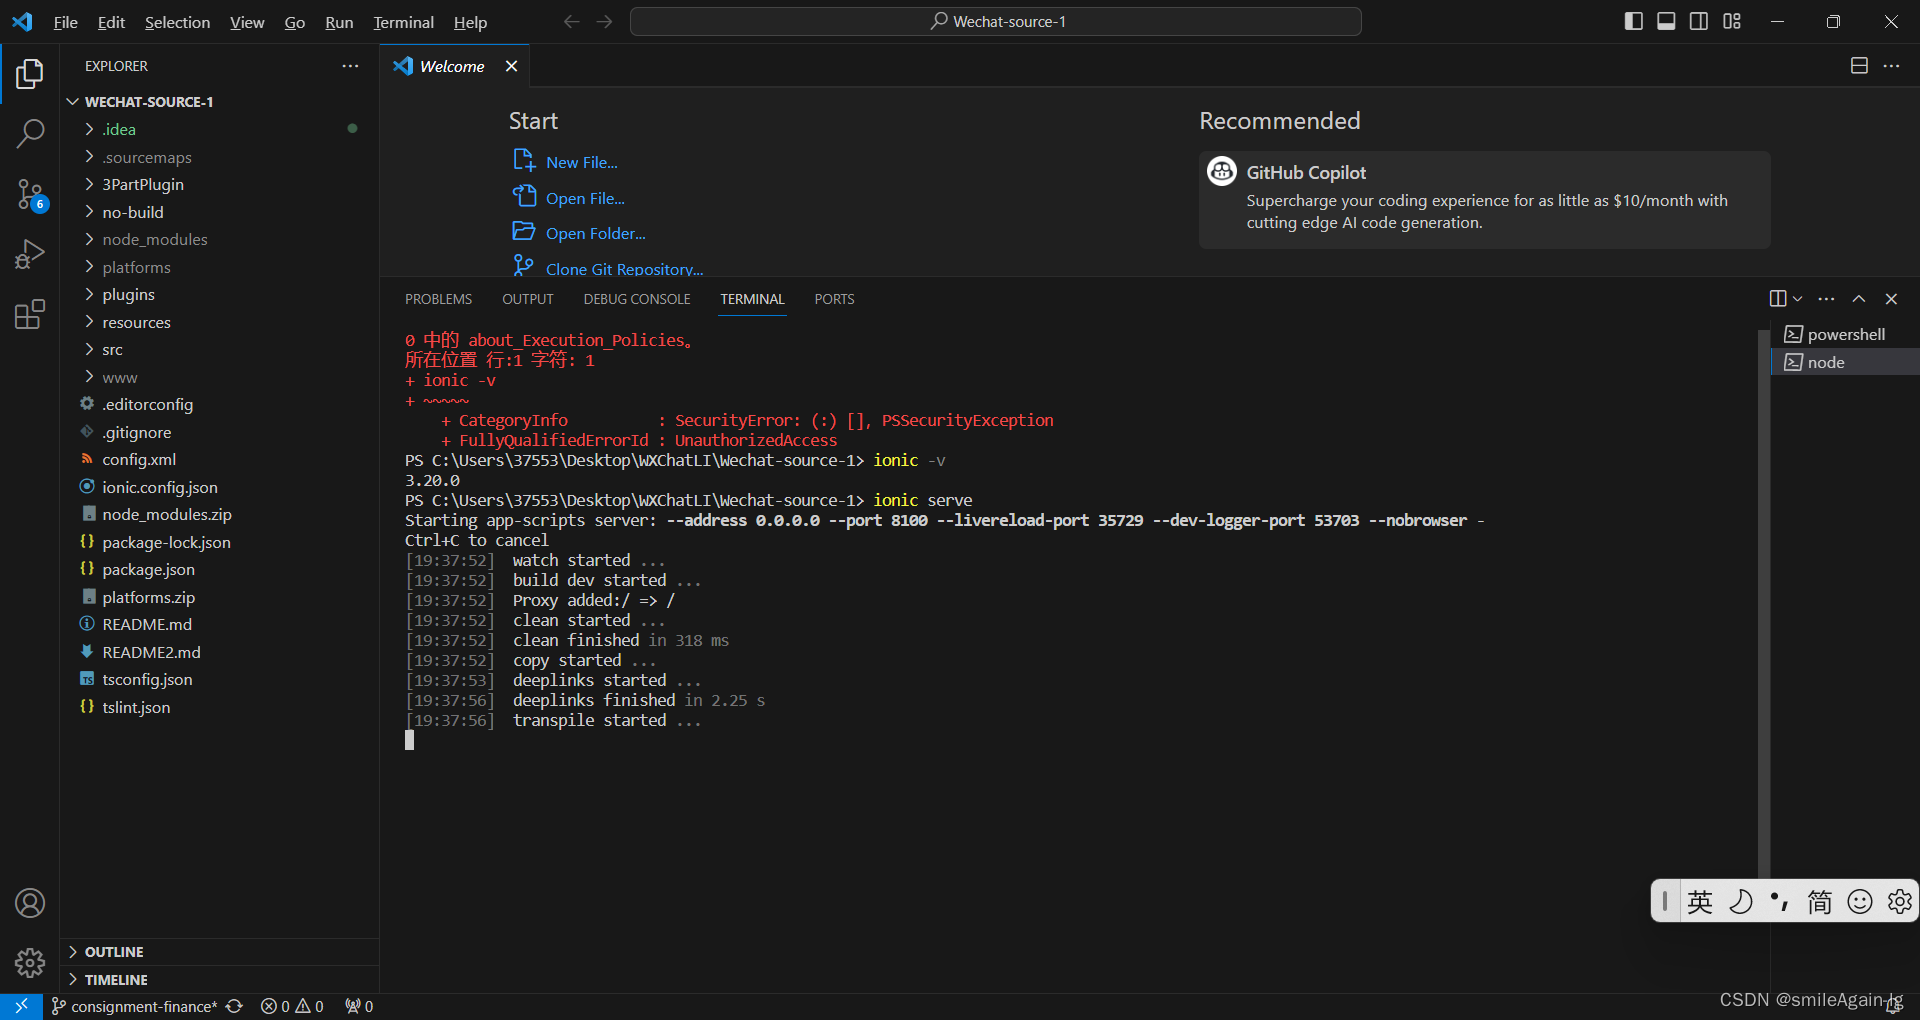Switch to the PORTS tab

tap(834, 299)
